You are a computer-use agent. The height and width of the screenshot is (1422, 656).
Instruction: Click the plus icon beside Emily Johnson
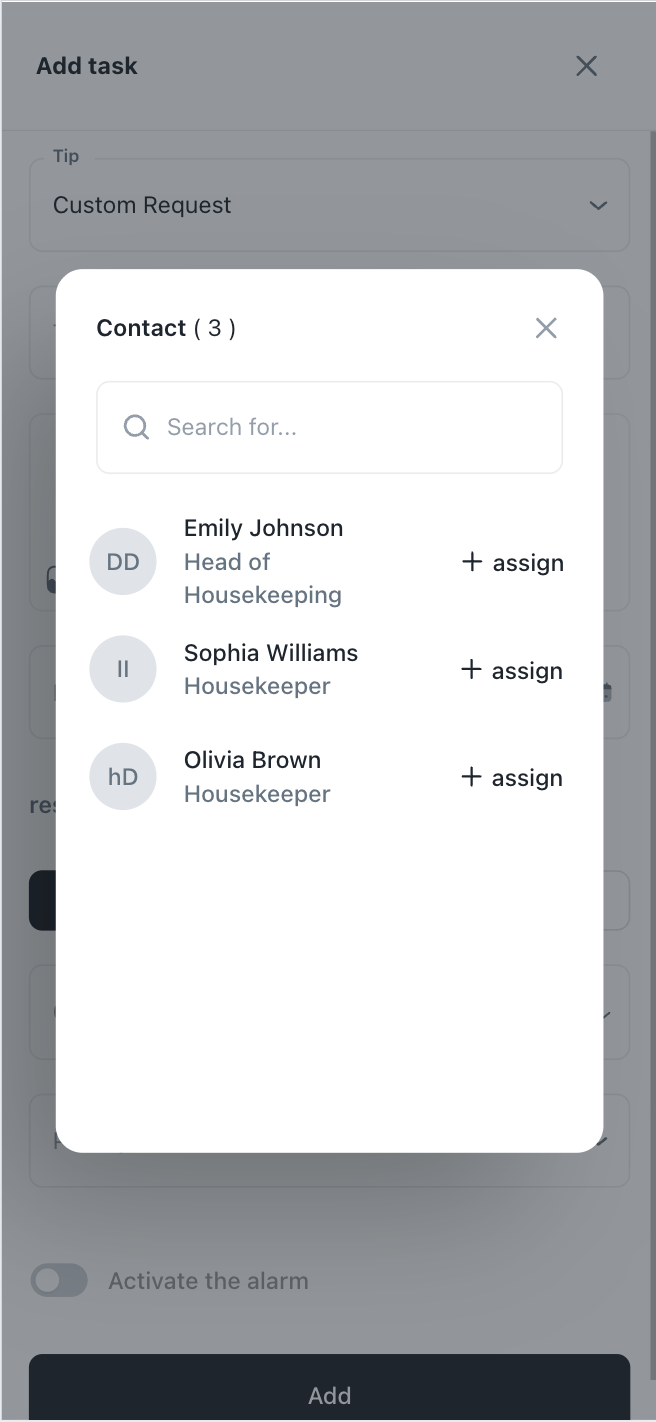(470, 561)
